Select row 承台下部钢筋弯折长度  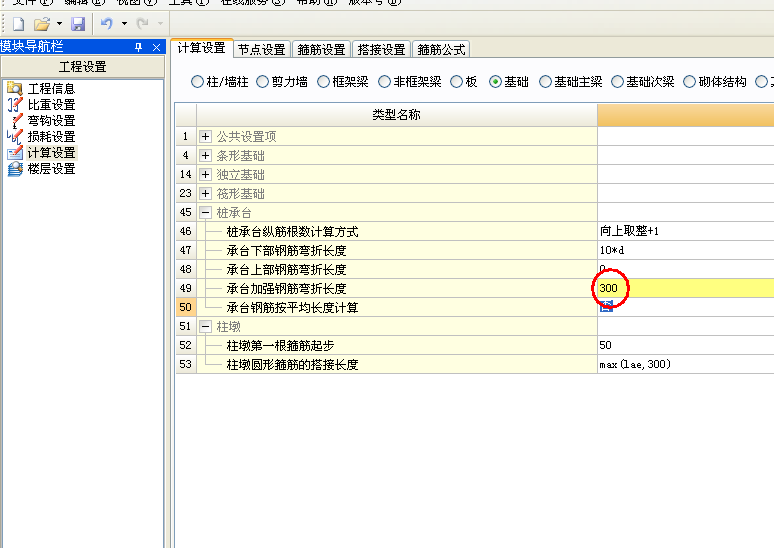click(x=396, y=250)
